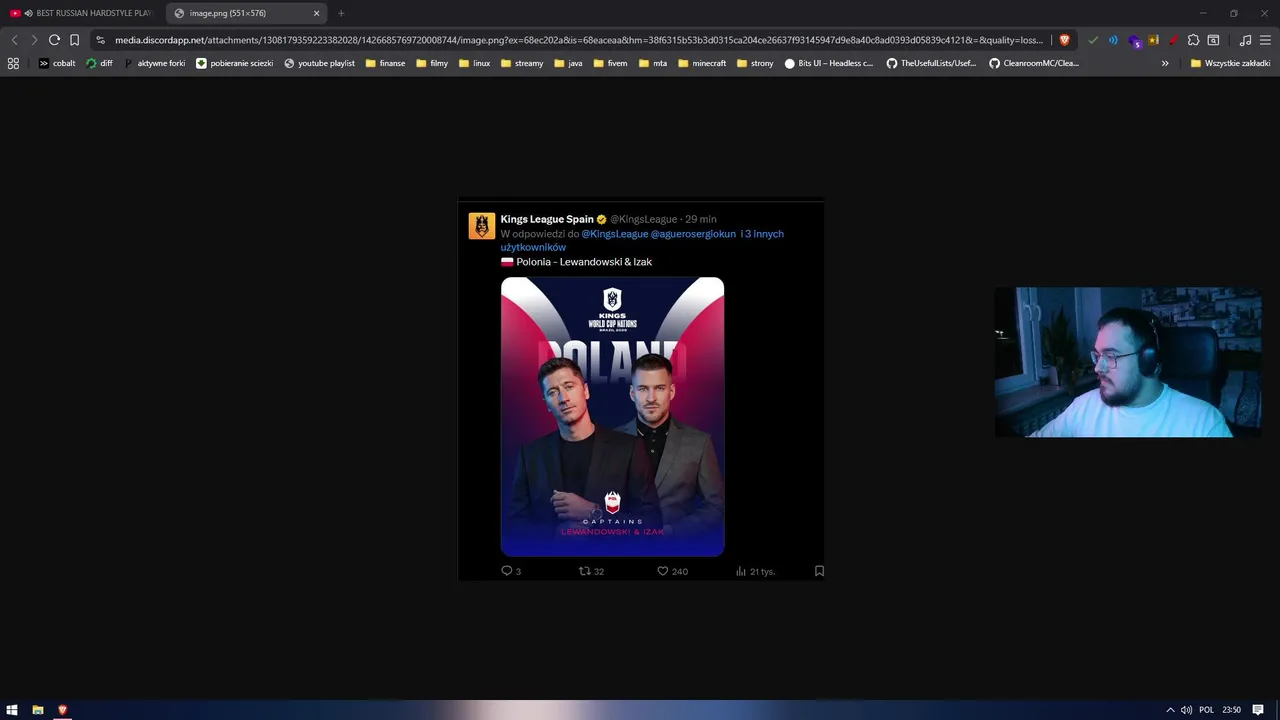1280x720 pixels.
Task: Open the aktywne forki bookmark
Action: tap(155, 63)
